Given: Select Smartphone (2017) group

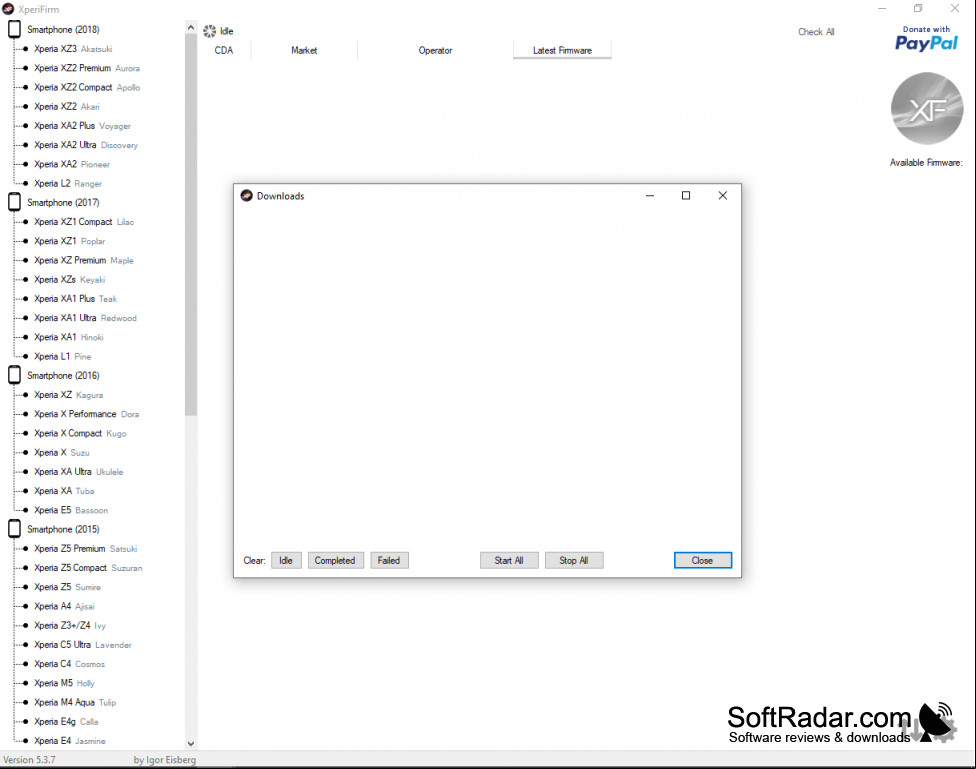Looking at the screenshot, I should [x=63, y=202].
